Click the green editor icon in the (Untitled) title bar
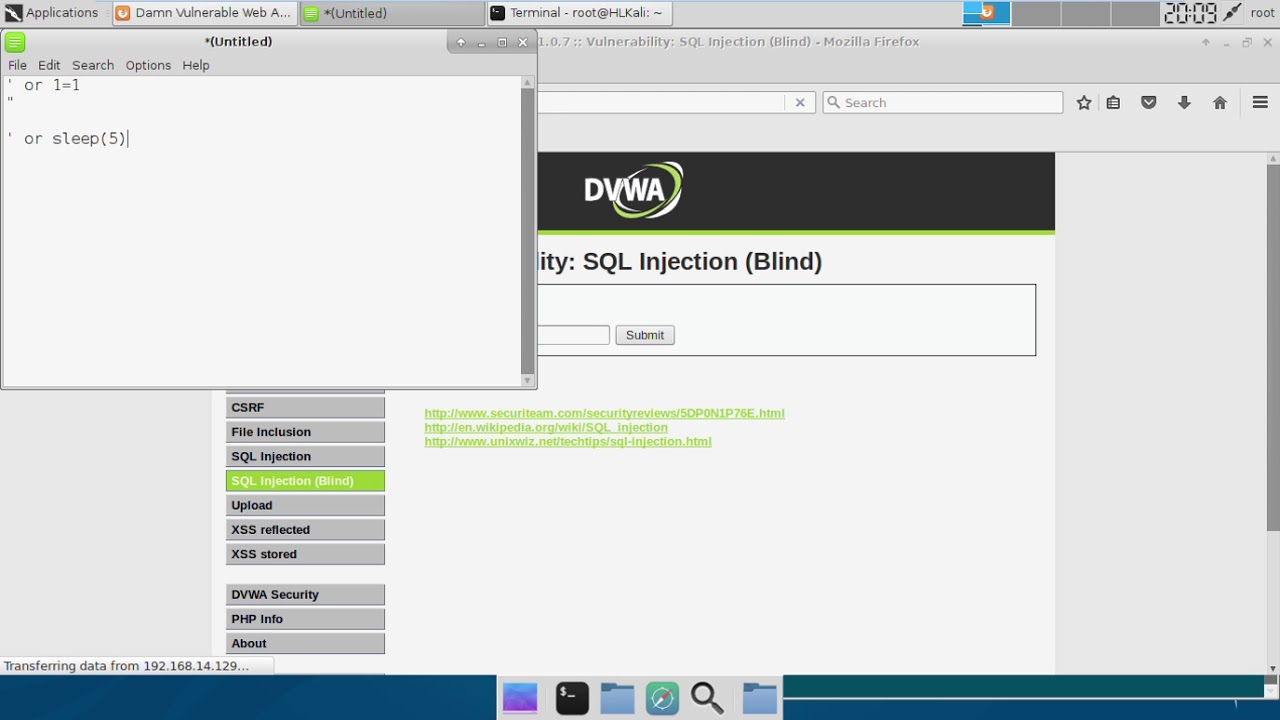The width and height of the screenshot is (1280, 720). 15,42
